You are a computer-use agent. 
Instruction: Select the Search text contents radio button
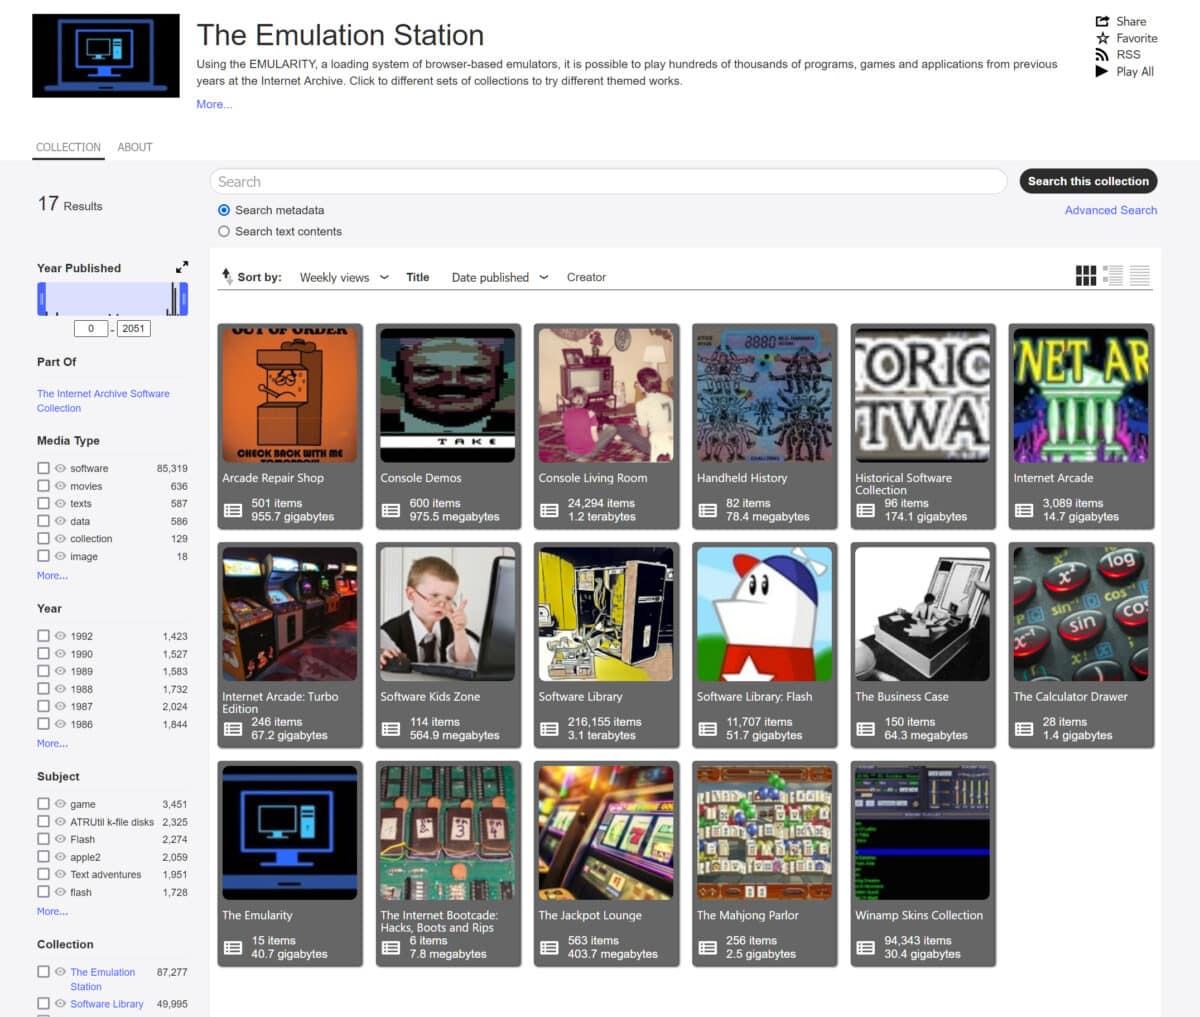coord(224,231)
